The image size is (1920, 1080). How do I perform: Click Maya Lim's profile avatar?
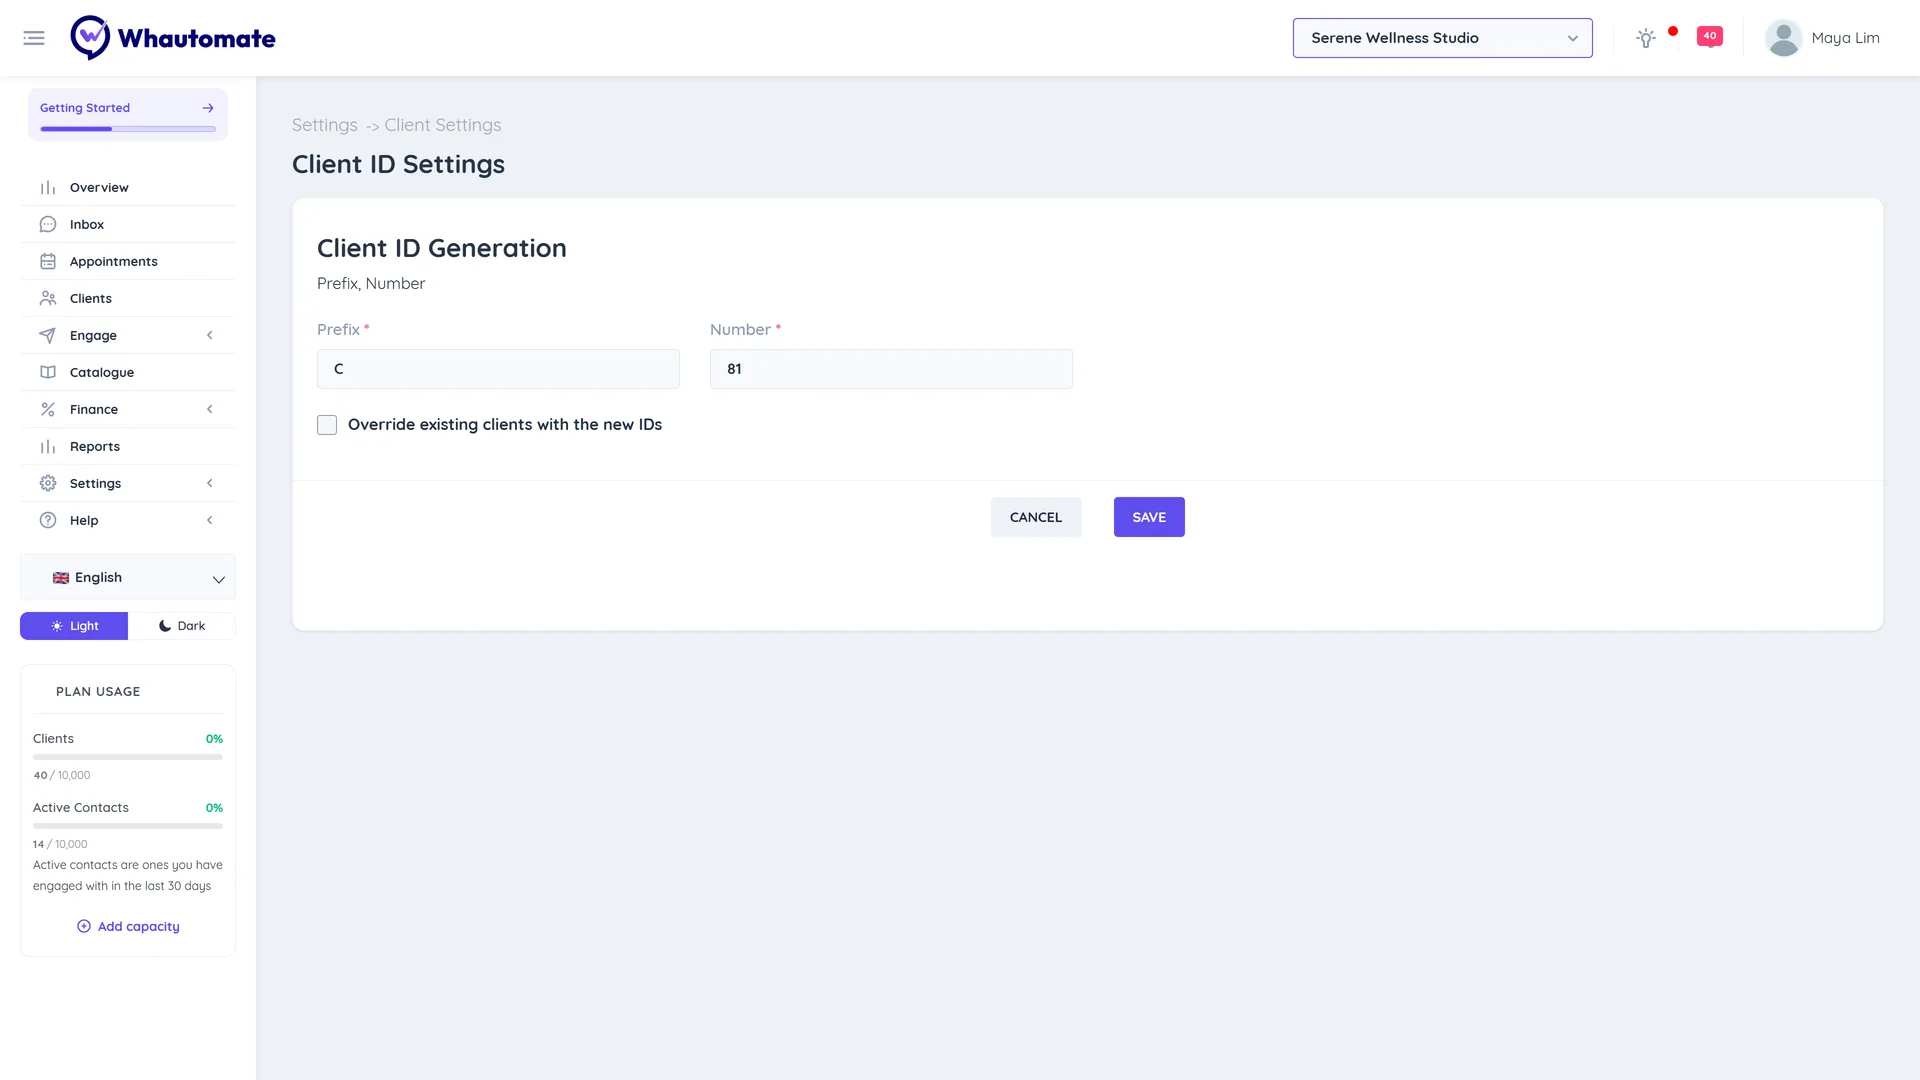pyautogui.click(x=1783, y=38)
